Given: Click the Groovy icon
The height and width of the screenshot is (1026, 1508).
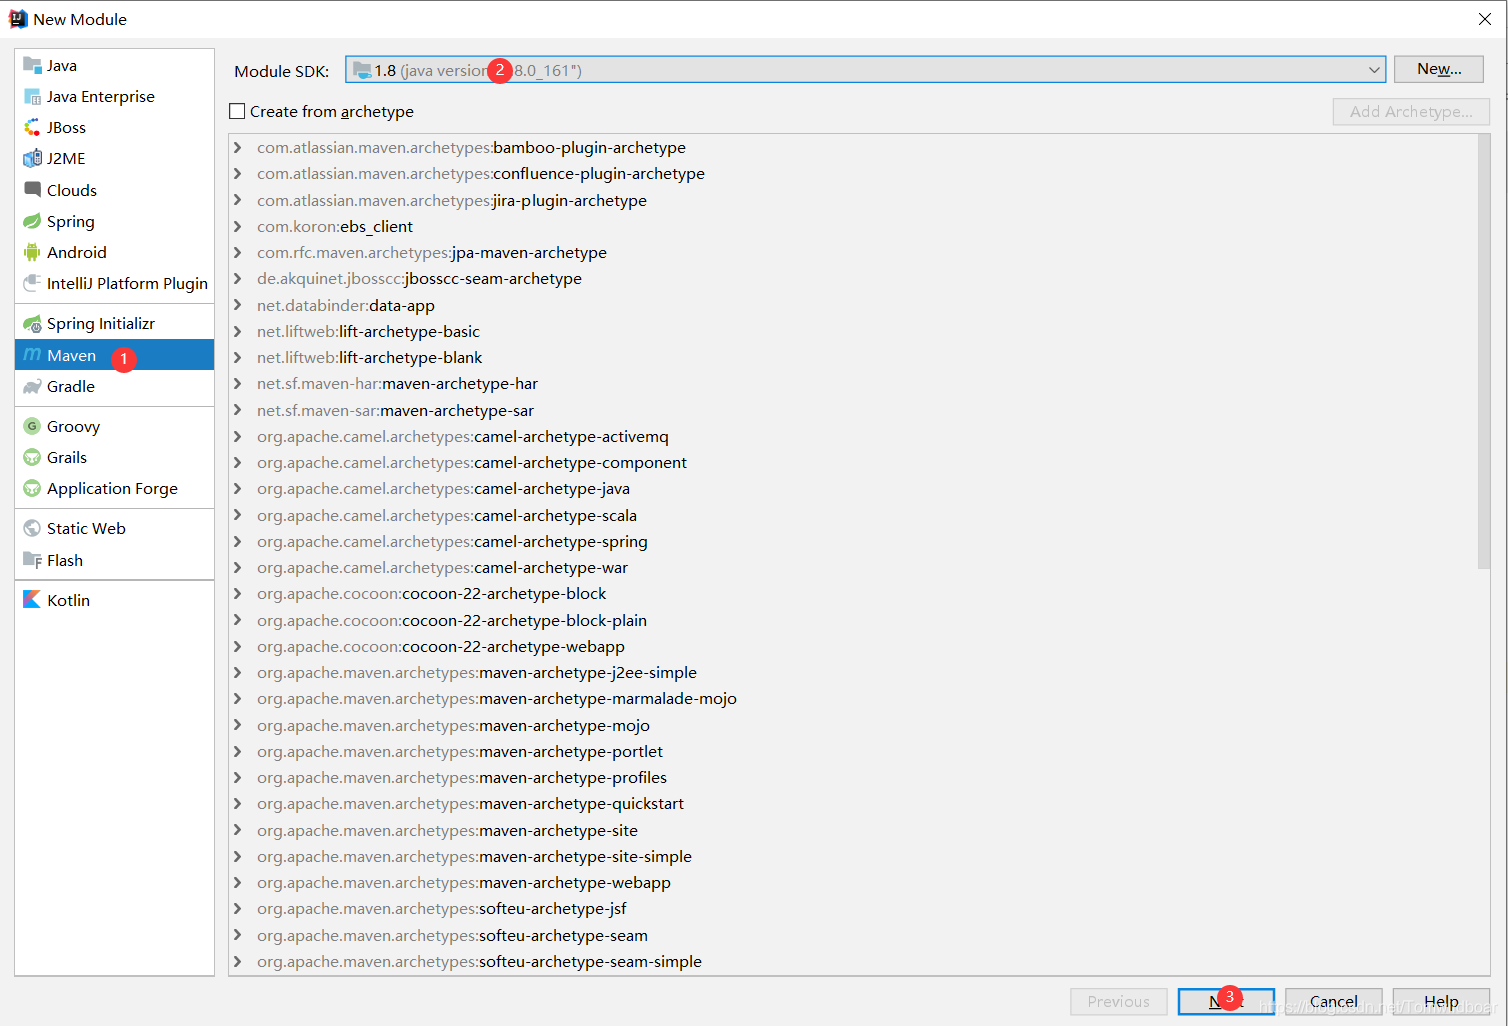Looking at the screenshot, I should [x=32, y=426].
